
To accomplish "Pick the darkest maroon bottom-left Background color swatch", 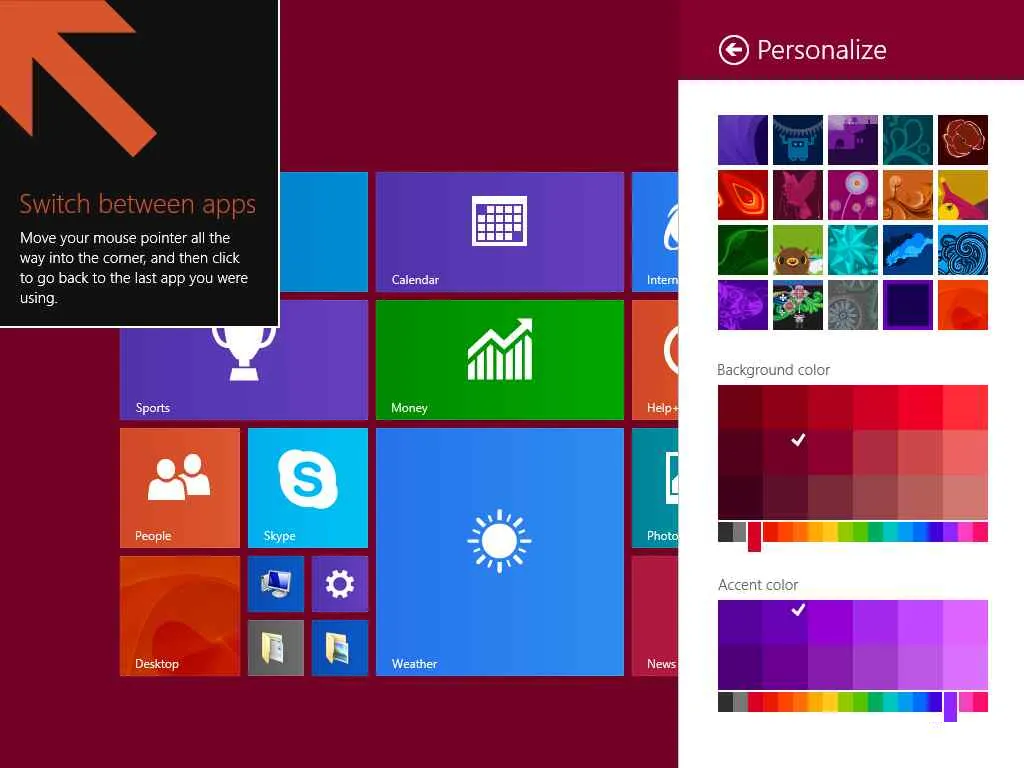I will (740, 497).
